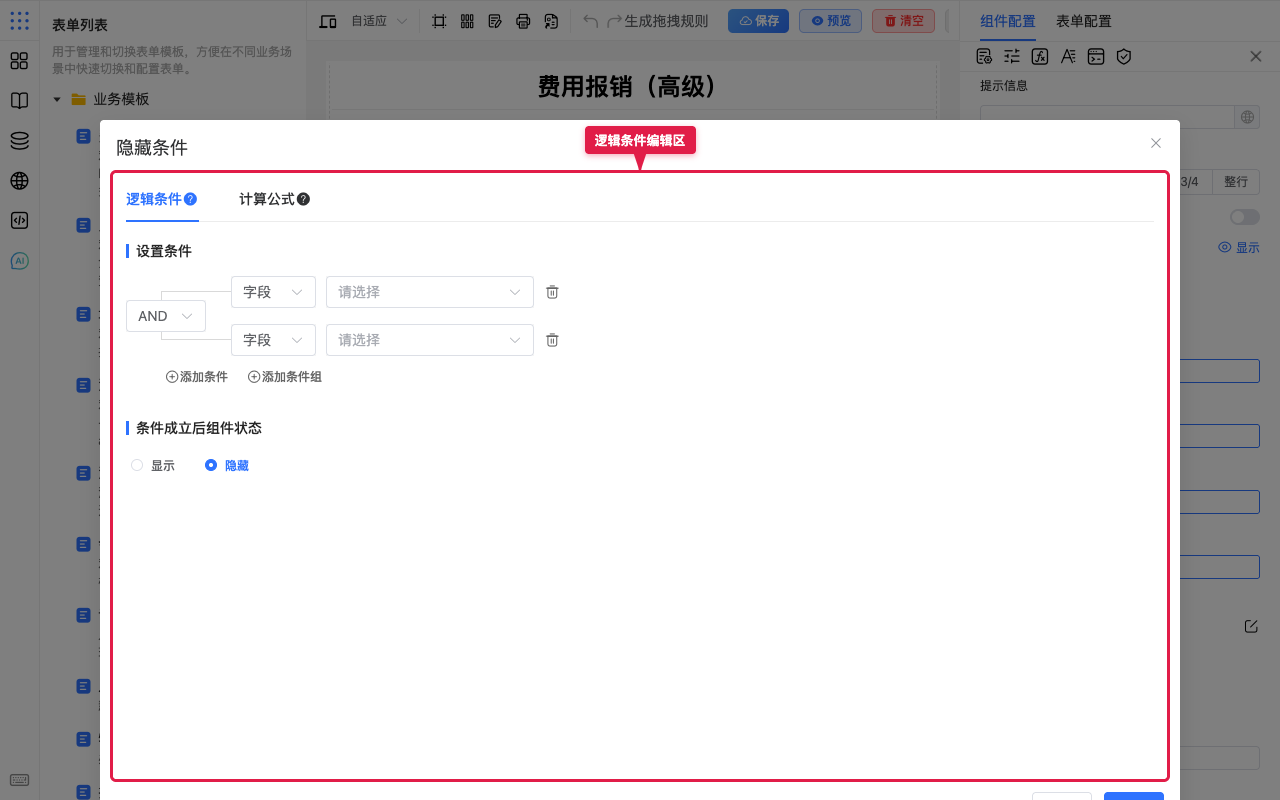Image resolution: width=1280 pixels, height=800 pixels.
Task: Close the component config panel with X
Action: pos(1256,56)
